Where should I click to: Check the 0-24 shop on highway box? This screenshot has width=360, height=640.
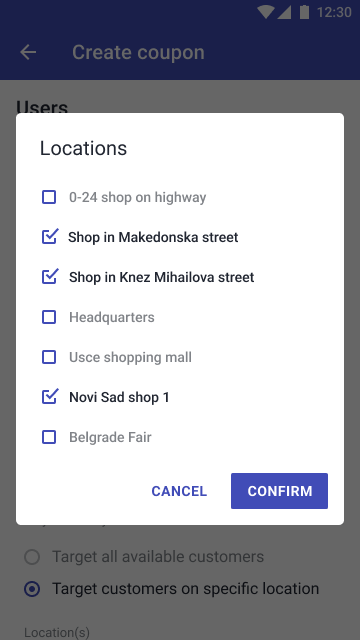click(49, 197)
